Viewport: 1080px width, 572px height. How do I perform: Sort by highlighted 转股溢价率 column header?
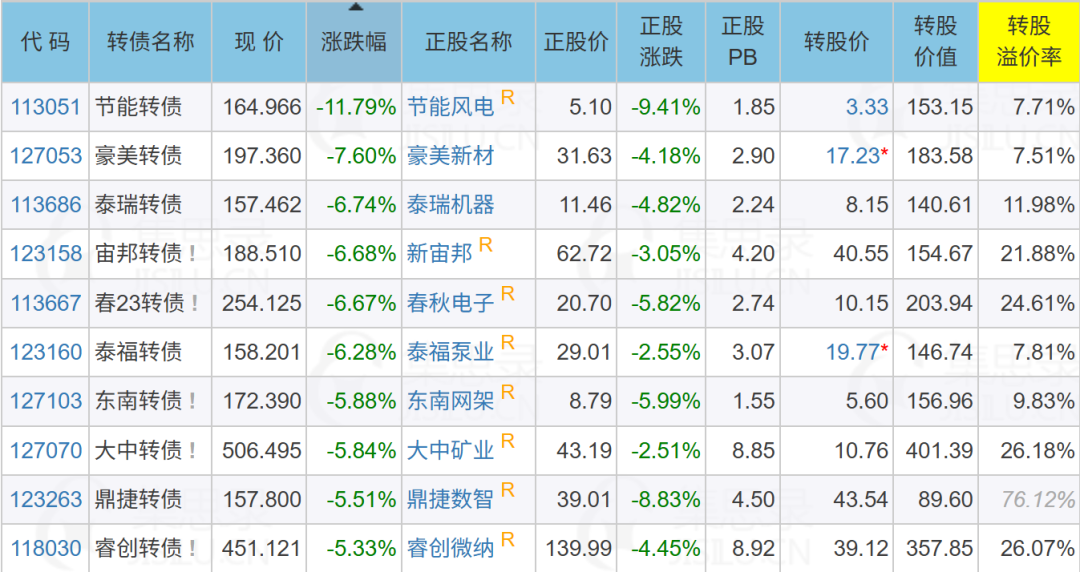(1028, 42)
